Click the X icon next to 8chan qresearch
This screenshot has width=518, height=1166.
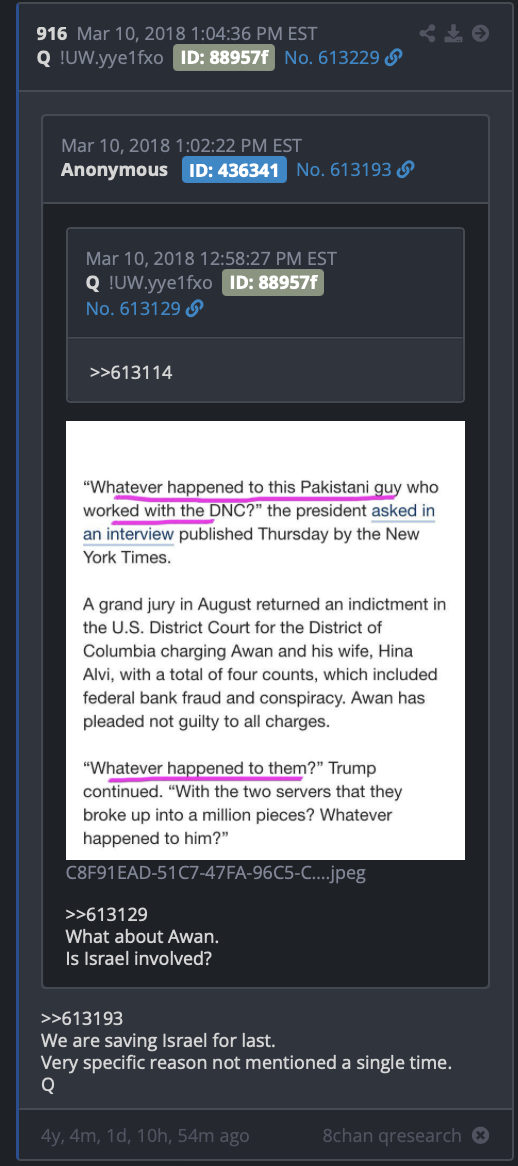pos(481,1136)
